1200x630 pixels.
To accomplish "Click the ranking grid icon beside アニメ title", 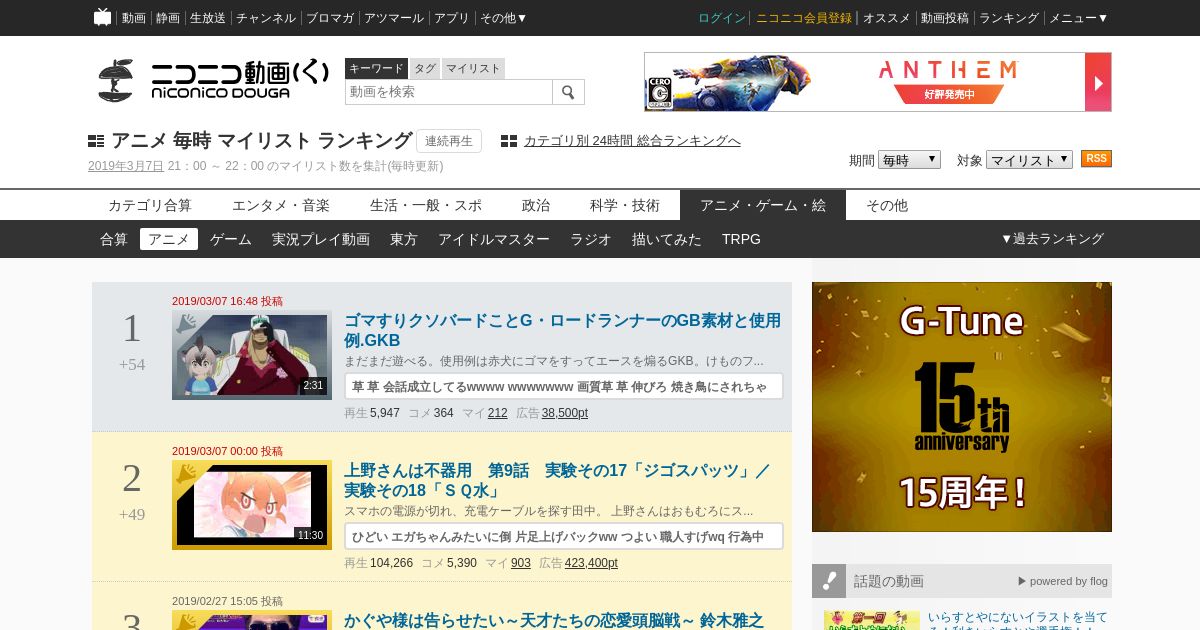I will coord(96,141).
